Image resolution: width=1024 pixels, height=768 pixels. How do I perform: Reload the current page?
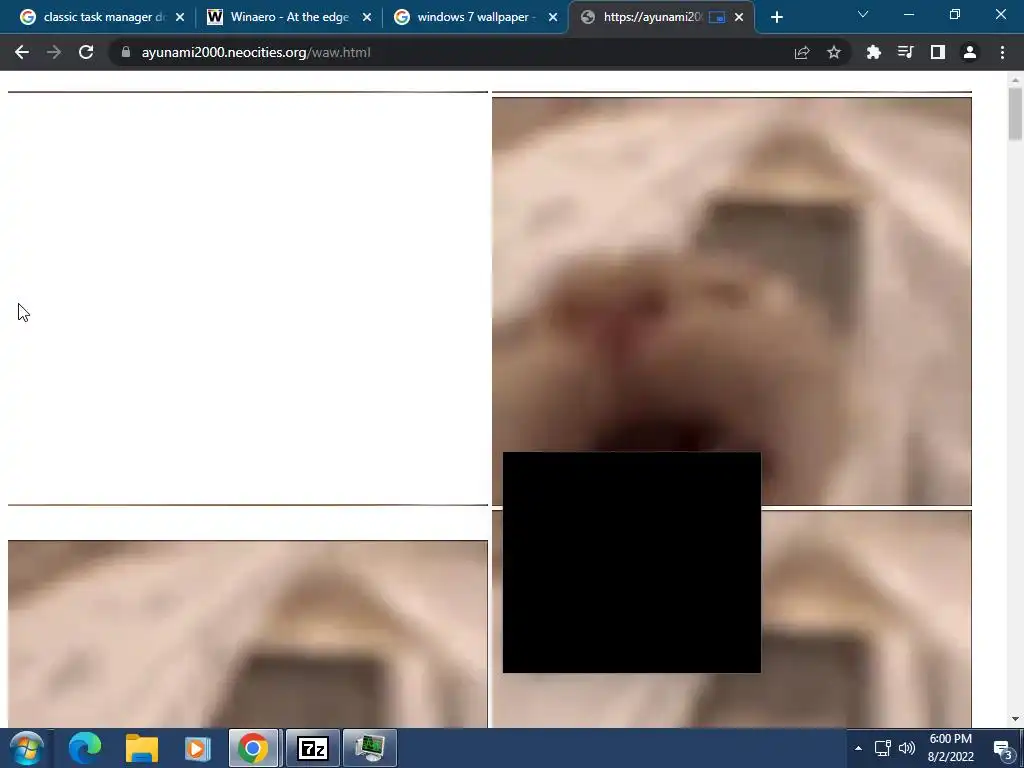[x=86, y=52]
